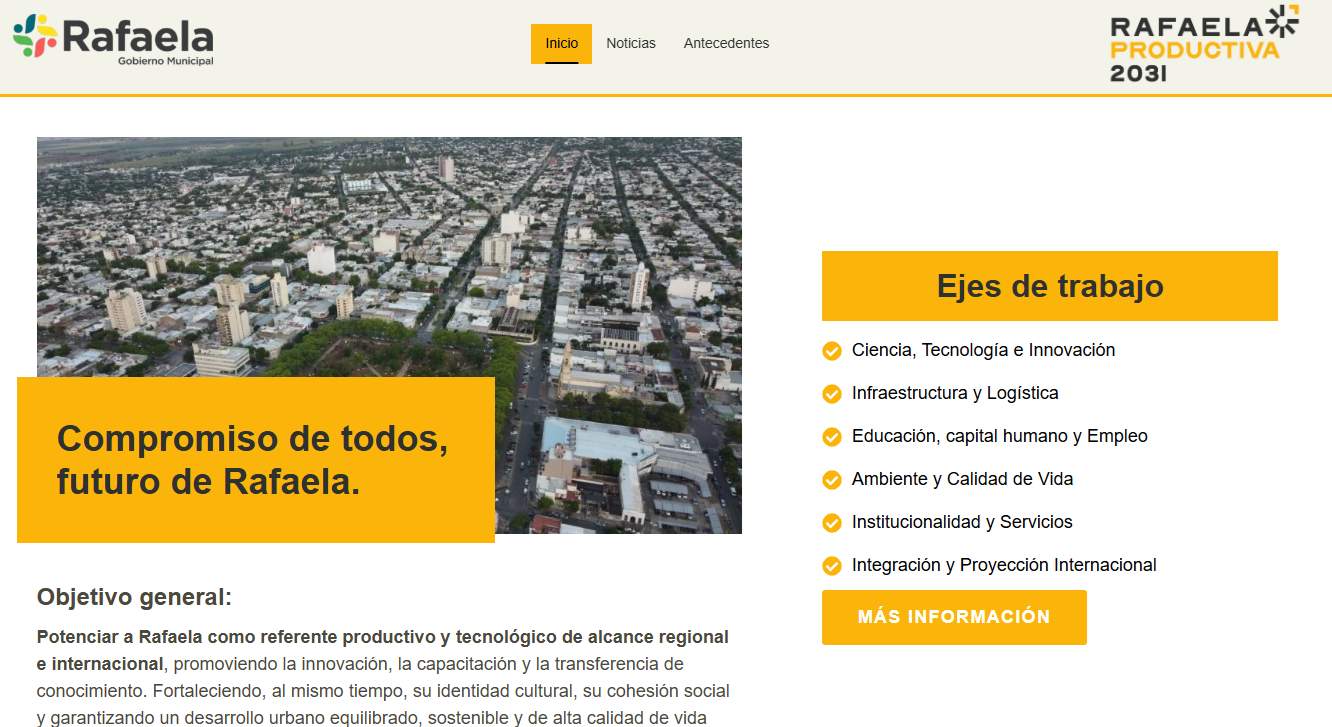This screenshot has height=727, width=1332.
Task: Click the checkmark beside Institucionalidad y Servicios
Action: pyautogui.click(x=832, y=522)
